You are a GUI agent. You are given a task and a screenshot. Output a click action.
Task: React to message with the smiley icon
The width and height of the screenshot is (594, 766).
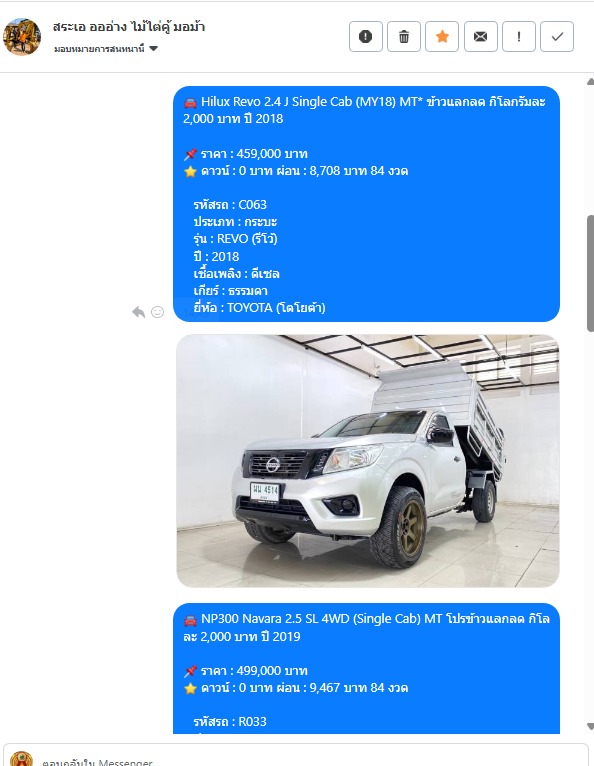point(157,312)
